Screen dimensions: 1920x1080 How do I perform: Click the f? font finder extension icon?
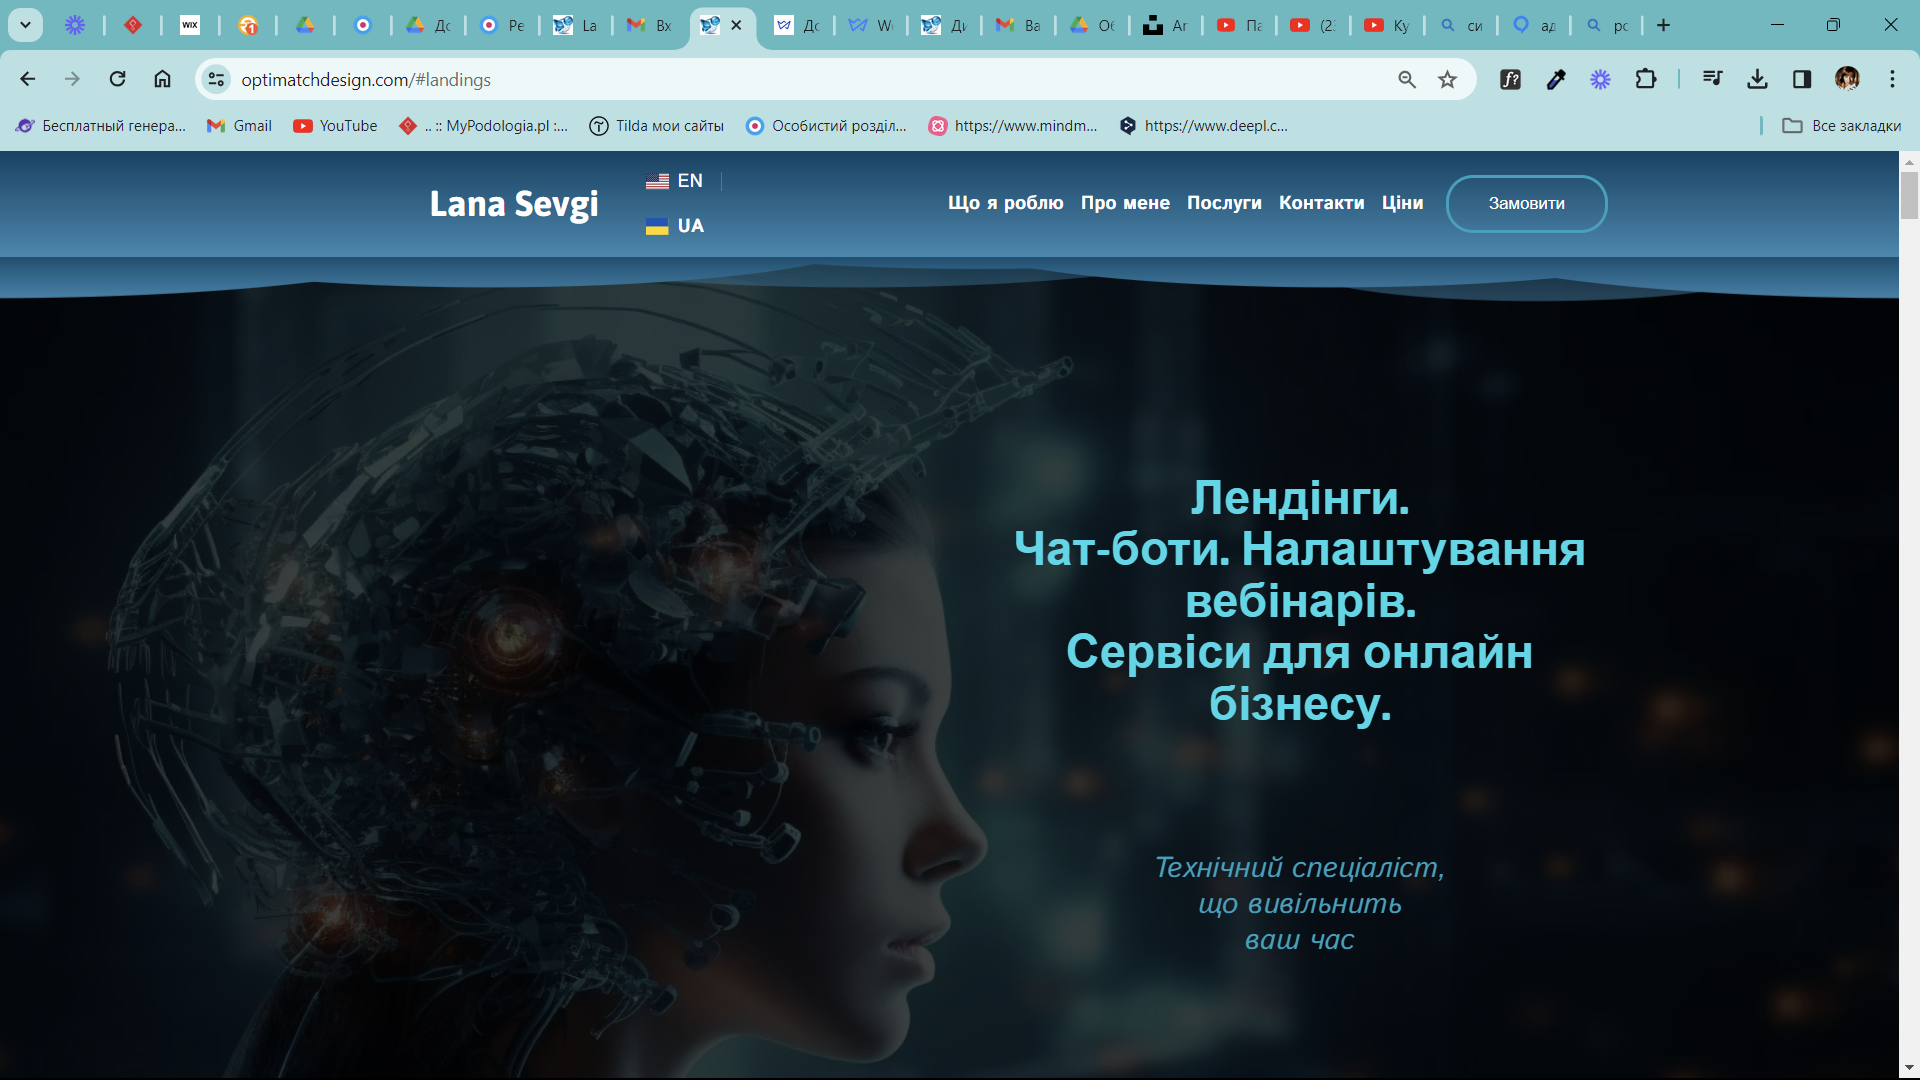(x=1511, y=79)
